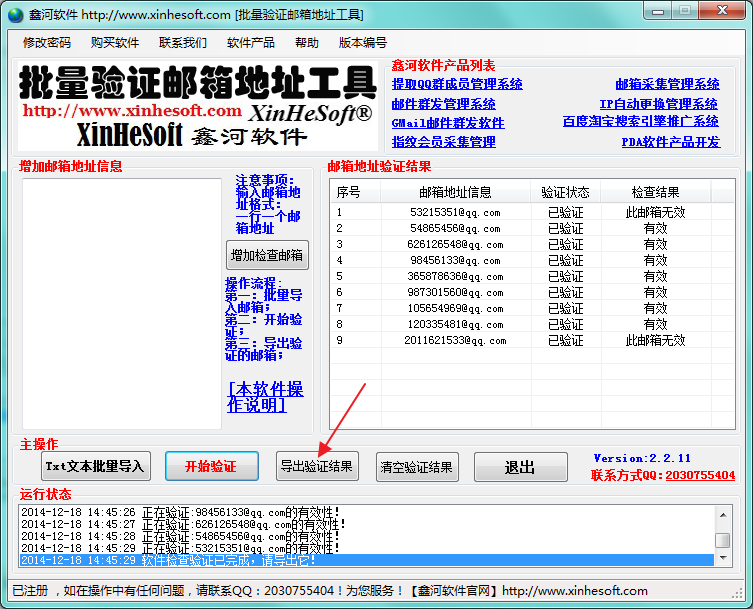Viewport: 753px width, 609px height.
Task: Minimize the application window
Action: [x=657, y=11]
